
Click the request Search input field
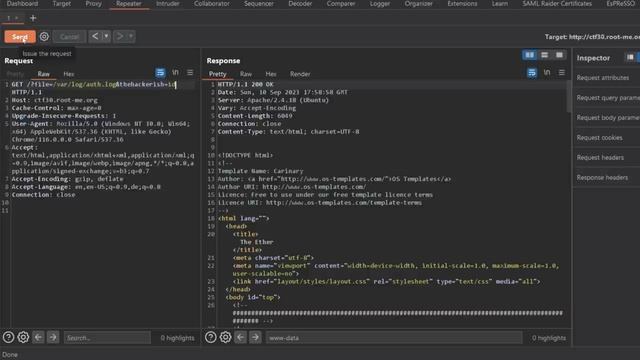107,338
